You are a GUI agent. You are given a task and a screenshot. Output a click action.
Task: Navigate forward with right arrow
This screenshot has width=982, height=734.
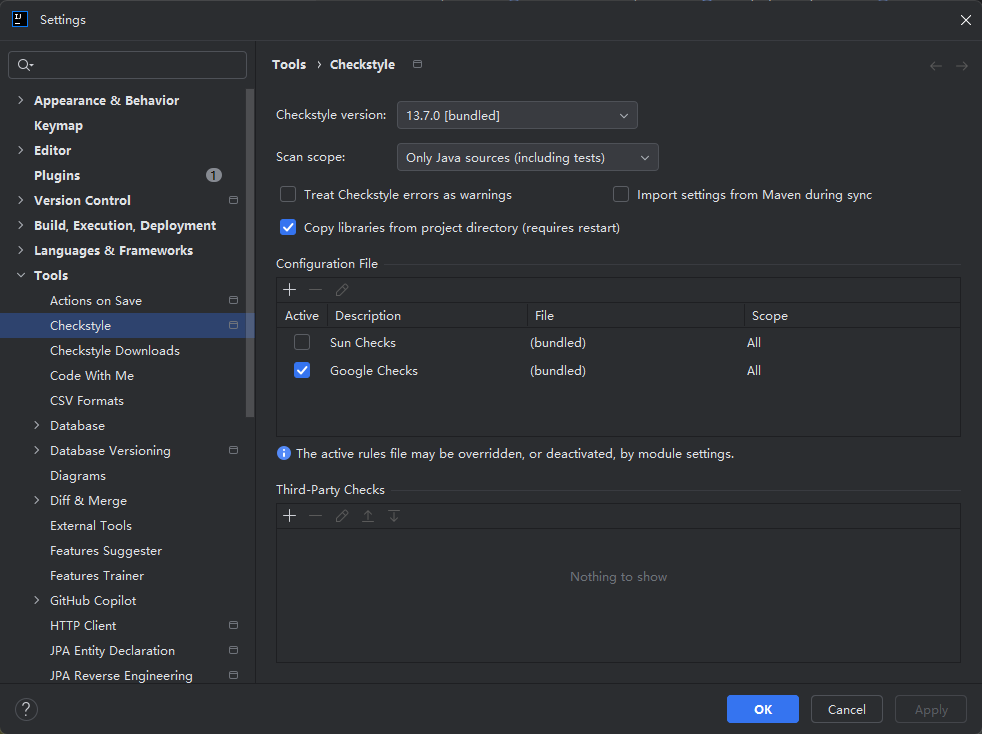coord(962,66)
